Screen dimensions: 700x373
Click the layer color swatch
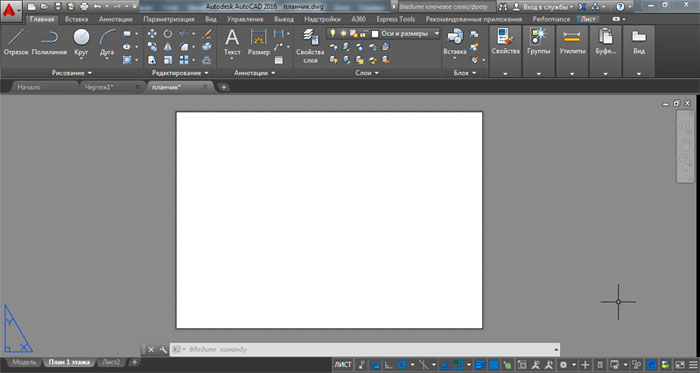[x=375, y=34]
